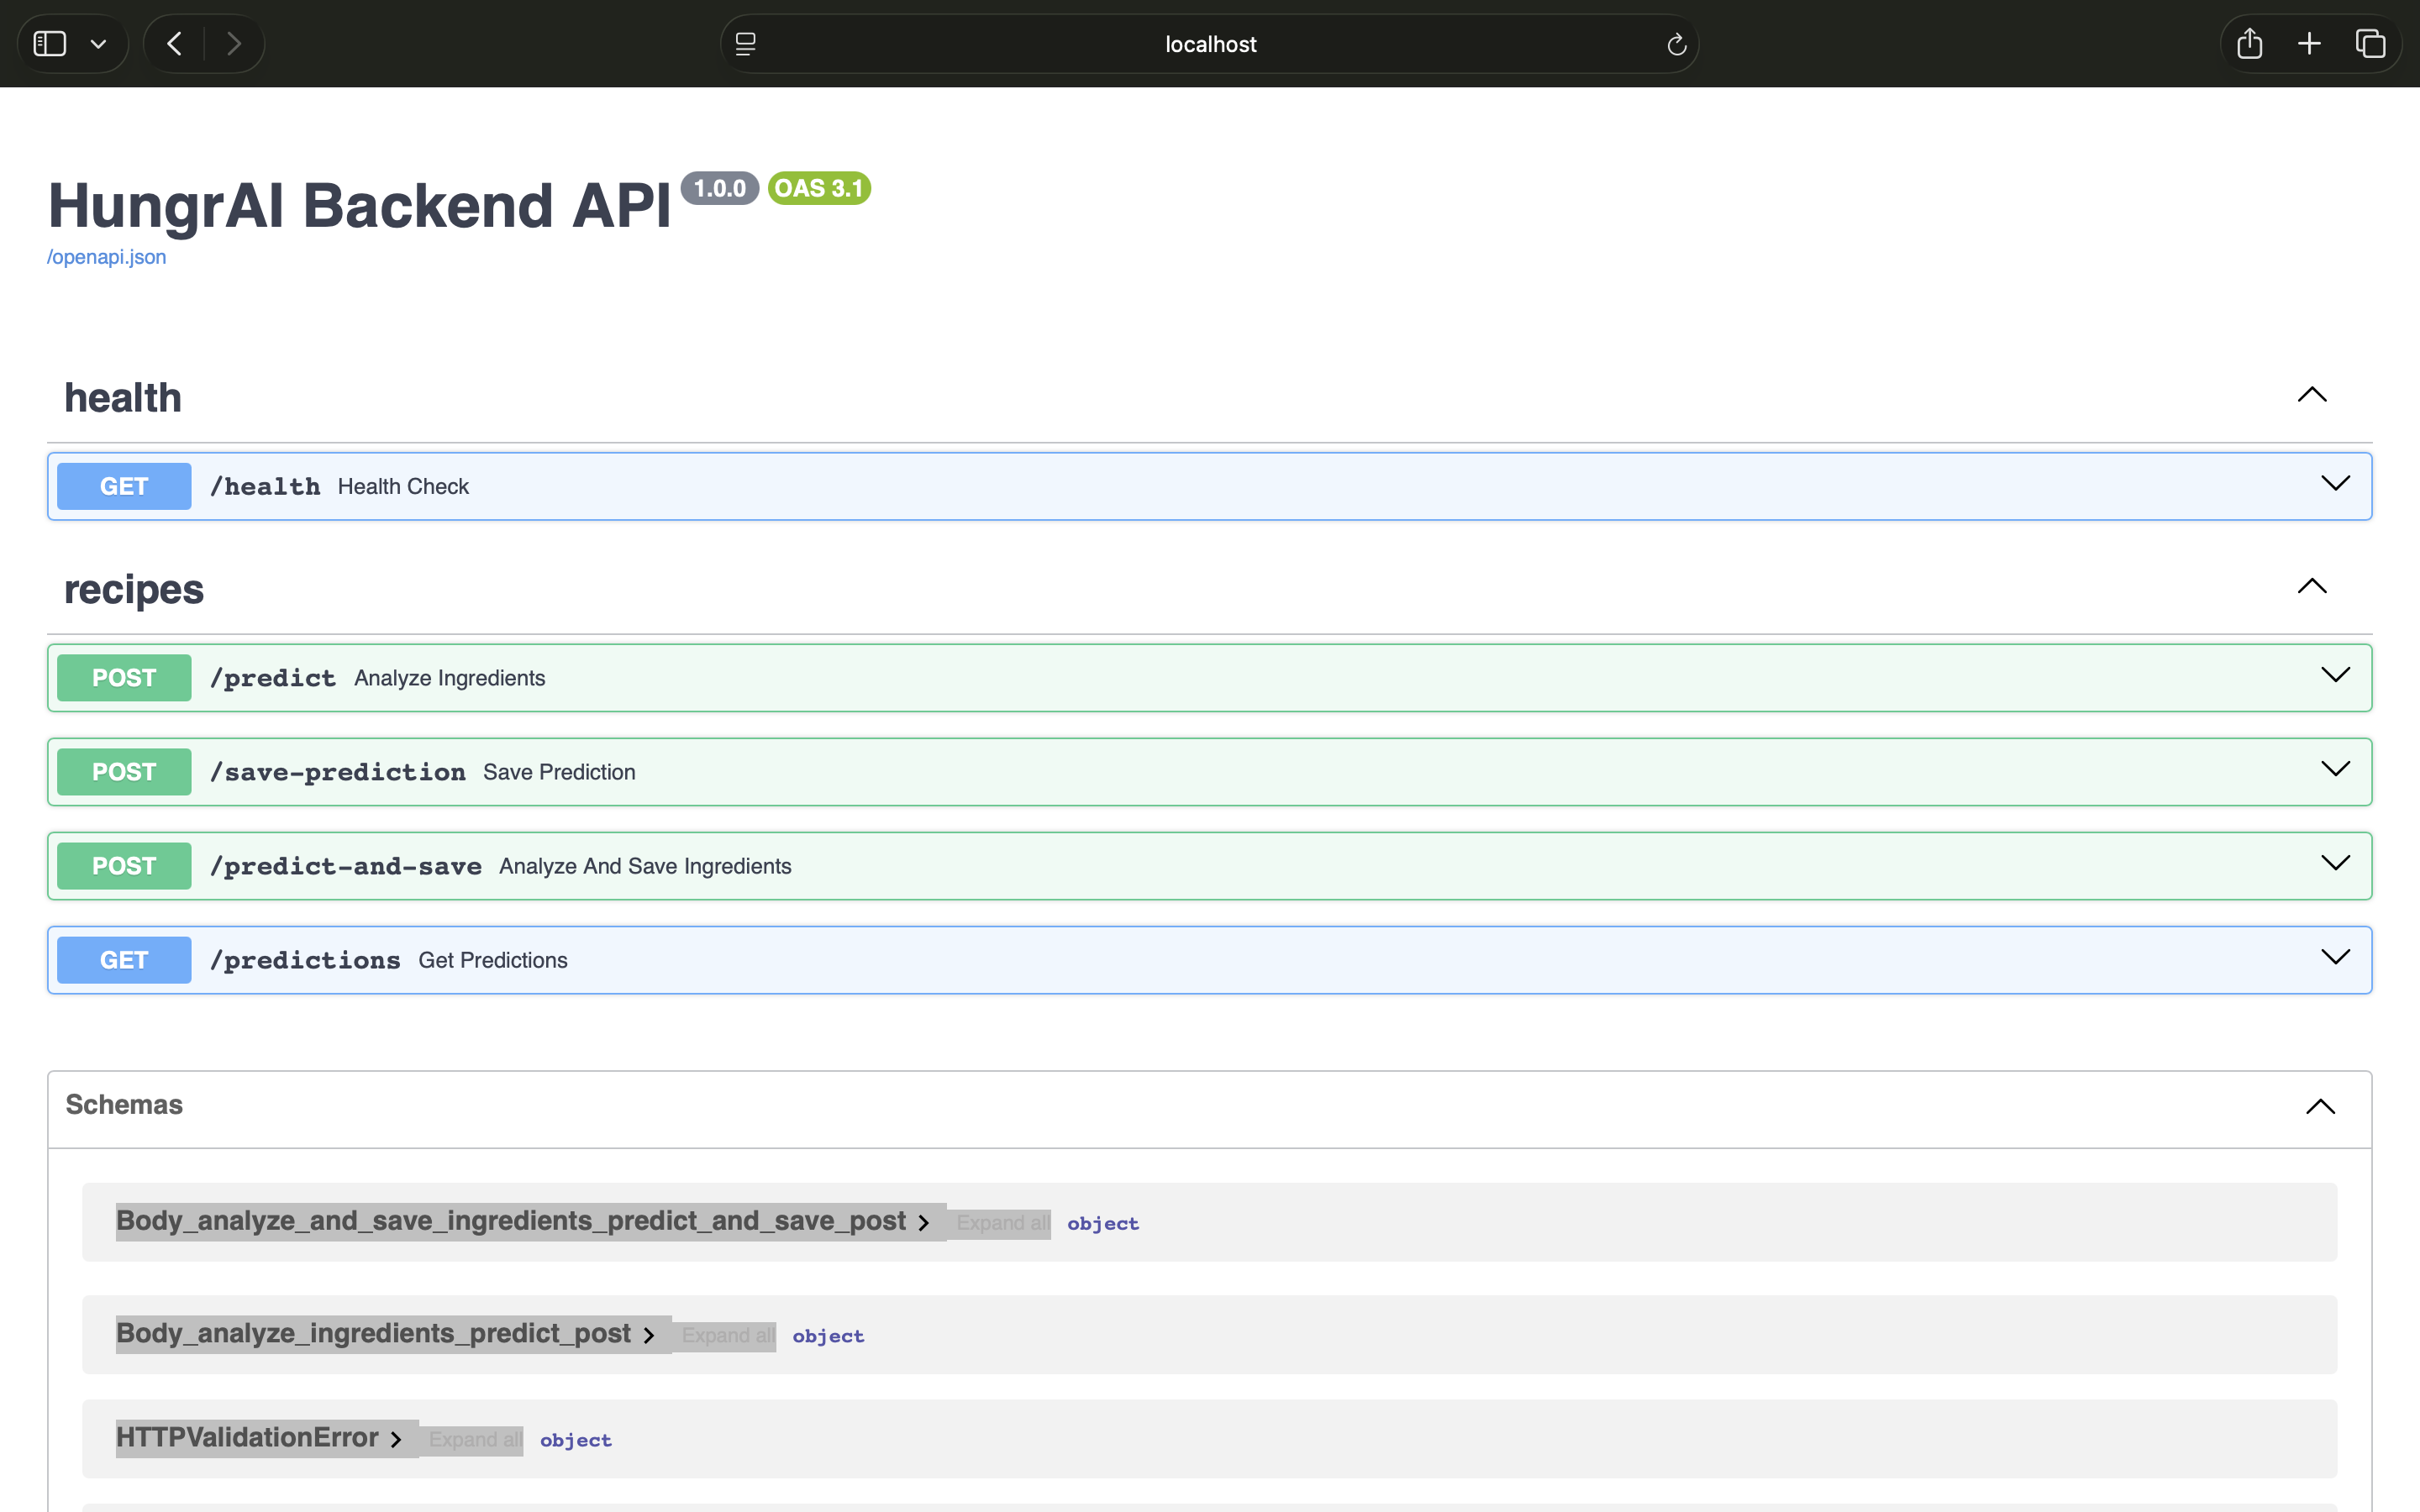Click the browser forward arrow
Screen dimensions: 2420x1512
tap(234, 44)
